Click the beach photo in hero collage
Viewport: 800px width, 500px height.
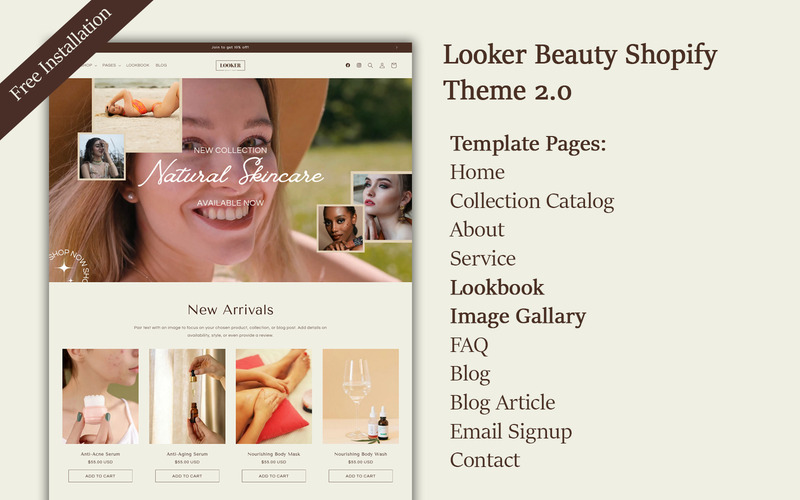coord(137,115)
